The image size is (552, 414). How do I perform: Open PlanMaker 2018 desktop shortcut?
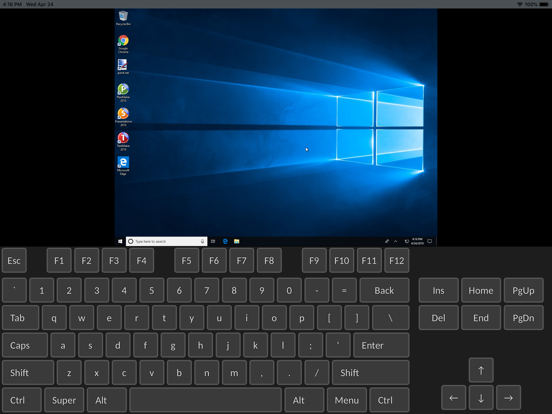[123, 93]
